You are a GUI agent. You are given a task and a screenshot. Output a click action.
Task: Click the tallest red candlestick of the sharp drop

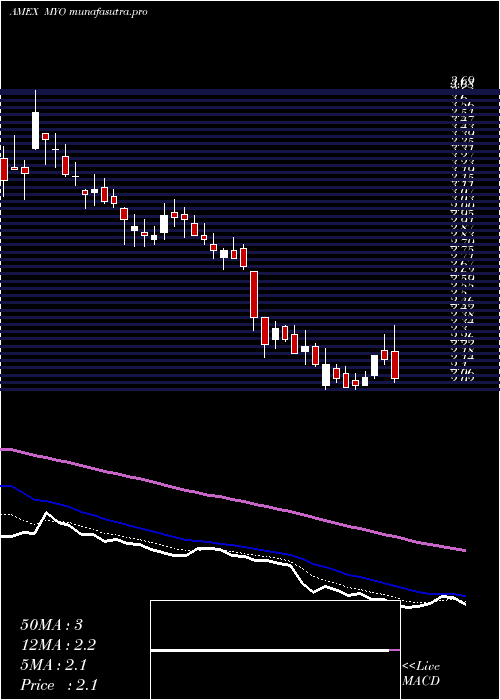(x=254, y=294)
